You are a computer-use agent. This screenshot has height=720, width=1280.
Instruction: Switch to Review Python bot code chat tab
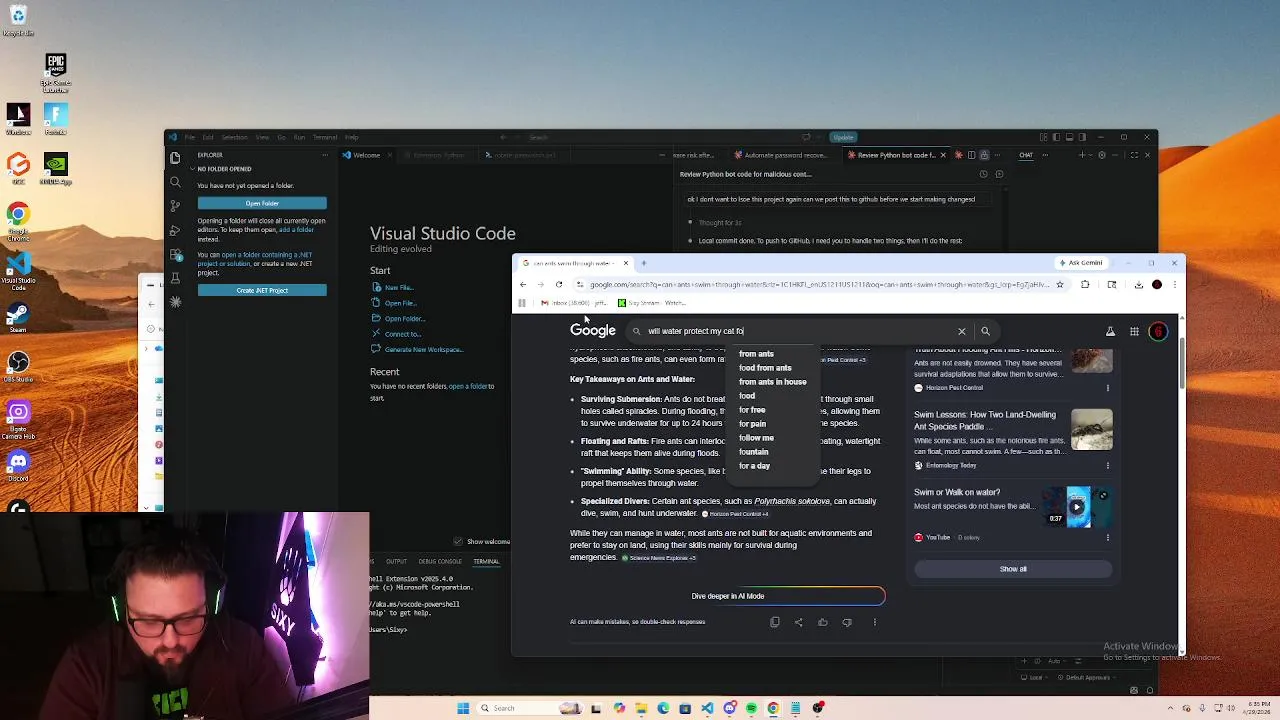[895, 155]
